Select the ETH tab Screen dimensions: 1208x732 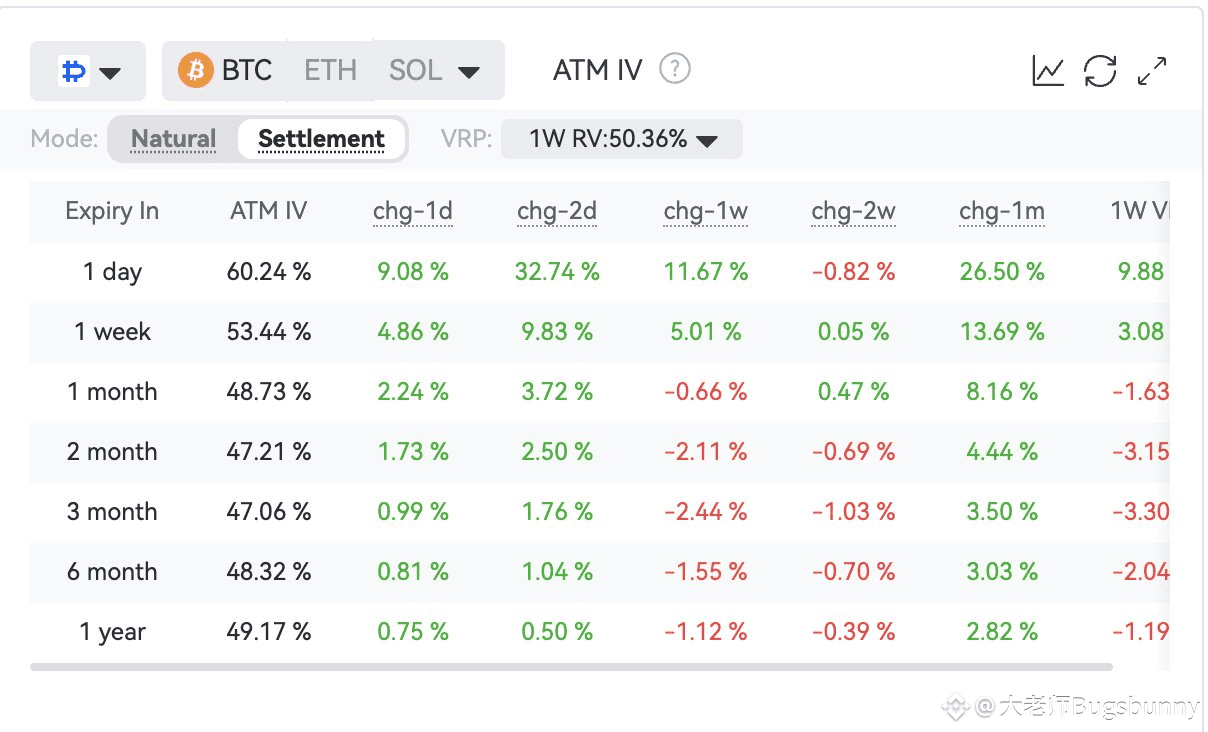click(x=330, y=71)
